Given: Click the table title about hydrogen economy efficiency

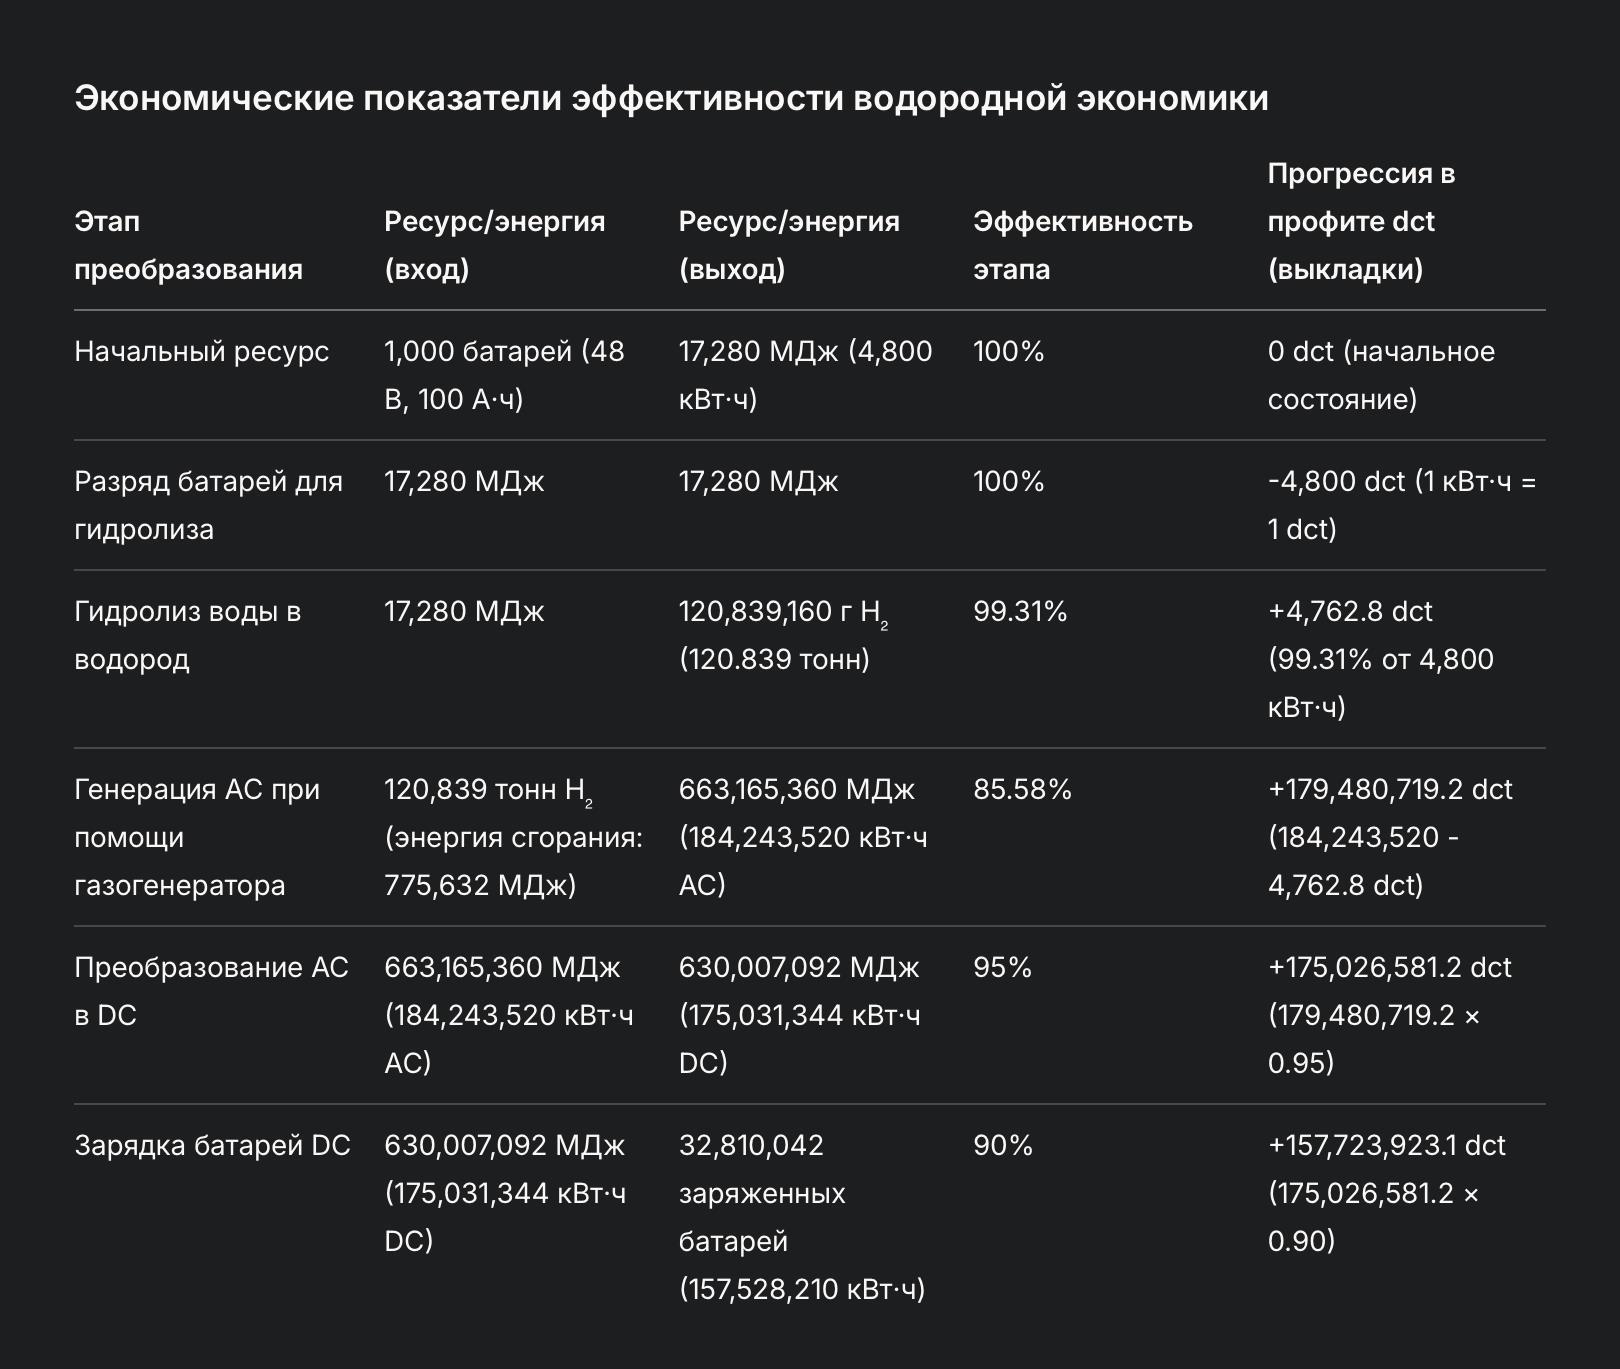Looking at the screenshot, I should point(671,98).
